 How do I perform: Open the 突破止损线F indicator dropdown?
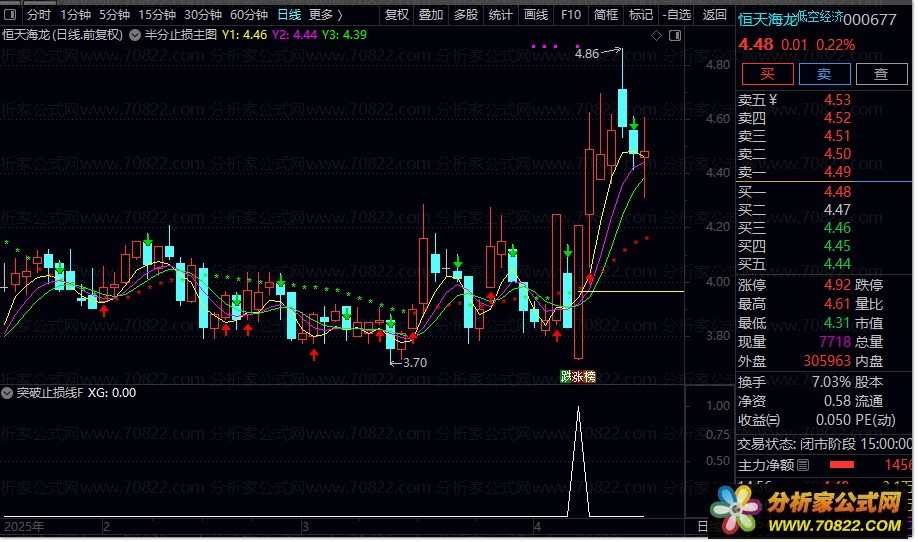coord(7,393)
